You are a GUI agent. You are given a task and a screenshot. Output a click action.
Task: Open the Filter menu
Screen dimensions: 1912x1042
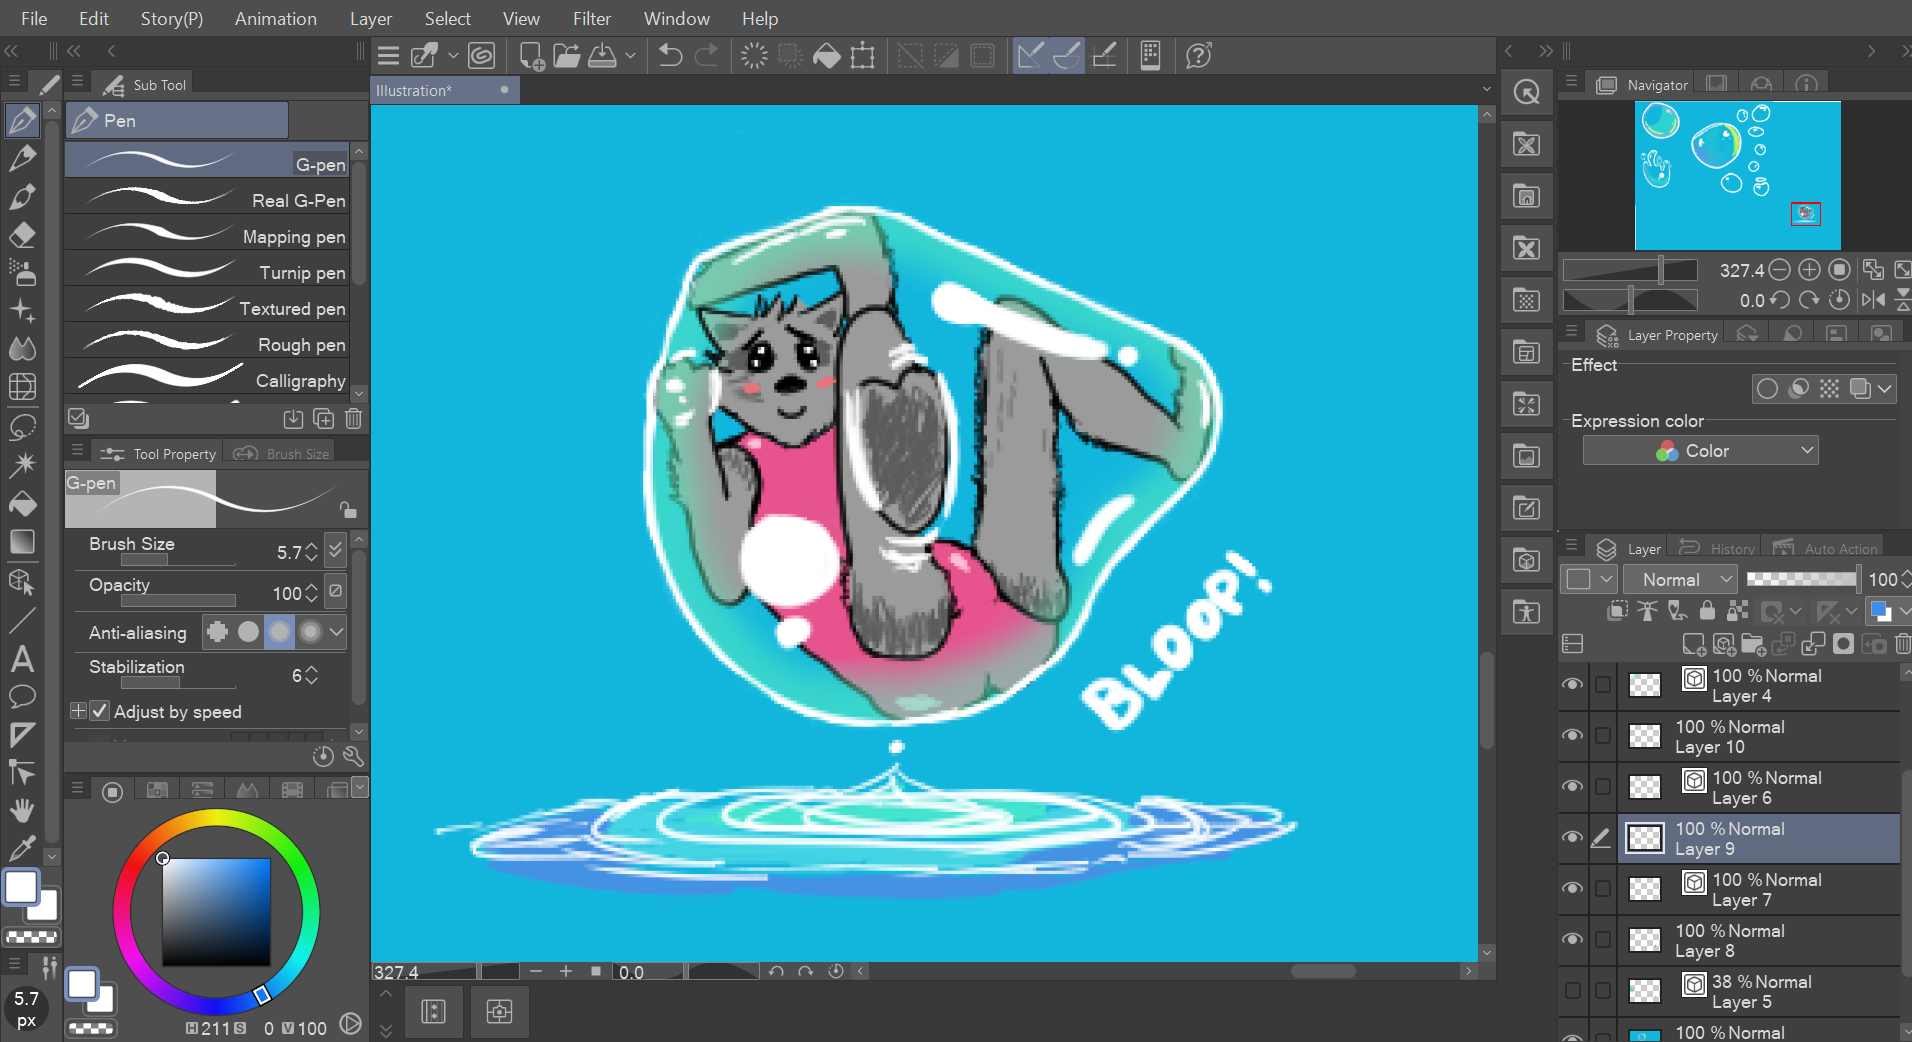pos(591,19)
